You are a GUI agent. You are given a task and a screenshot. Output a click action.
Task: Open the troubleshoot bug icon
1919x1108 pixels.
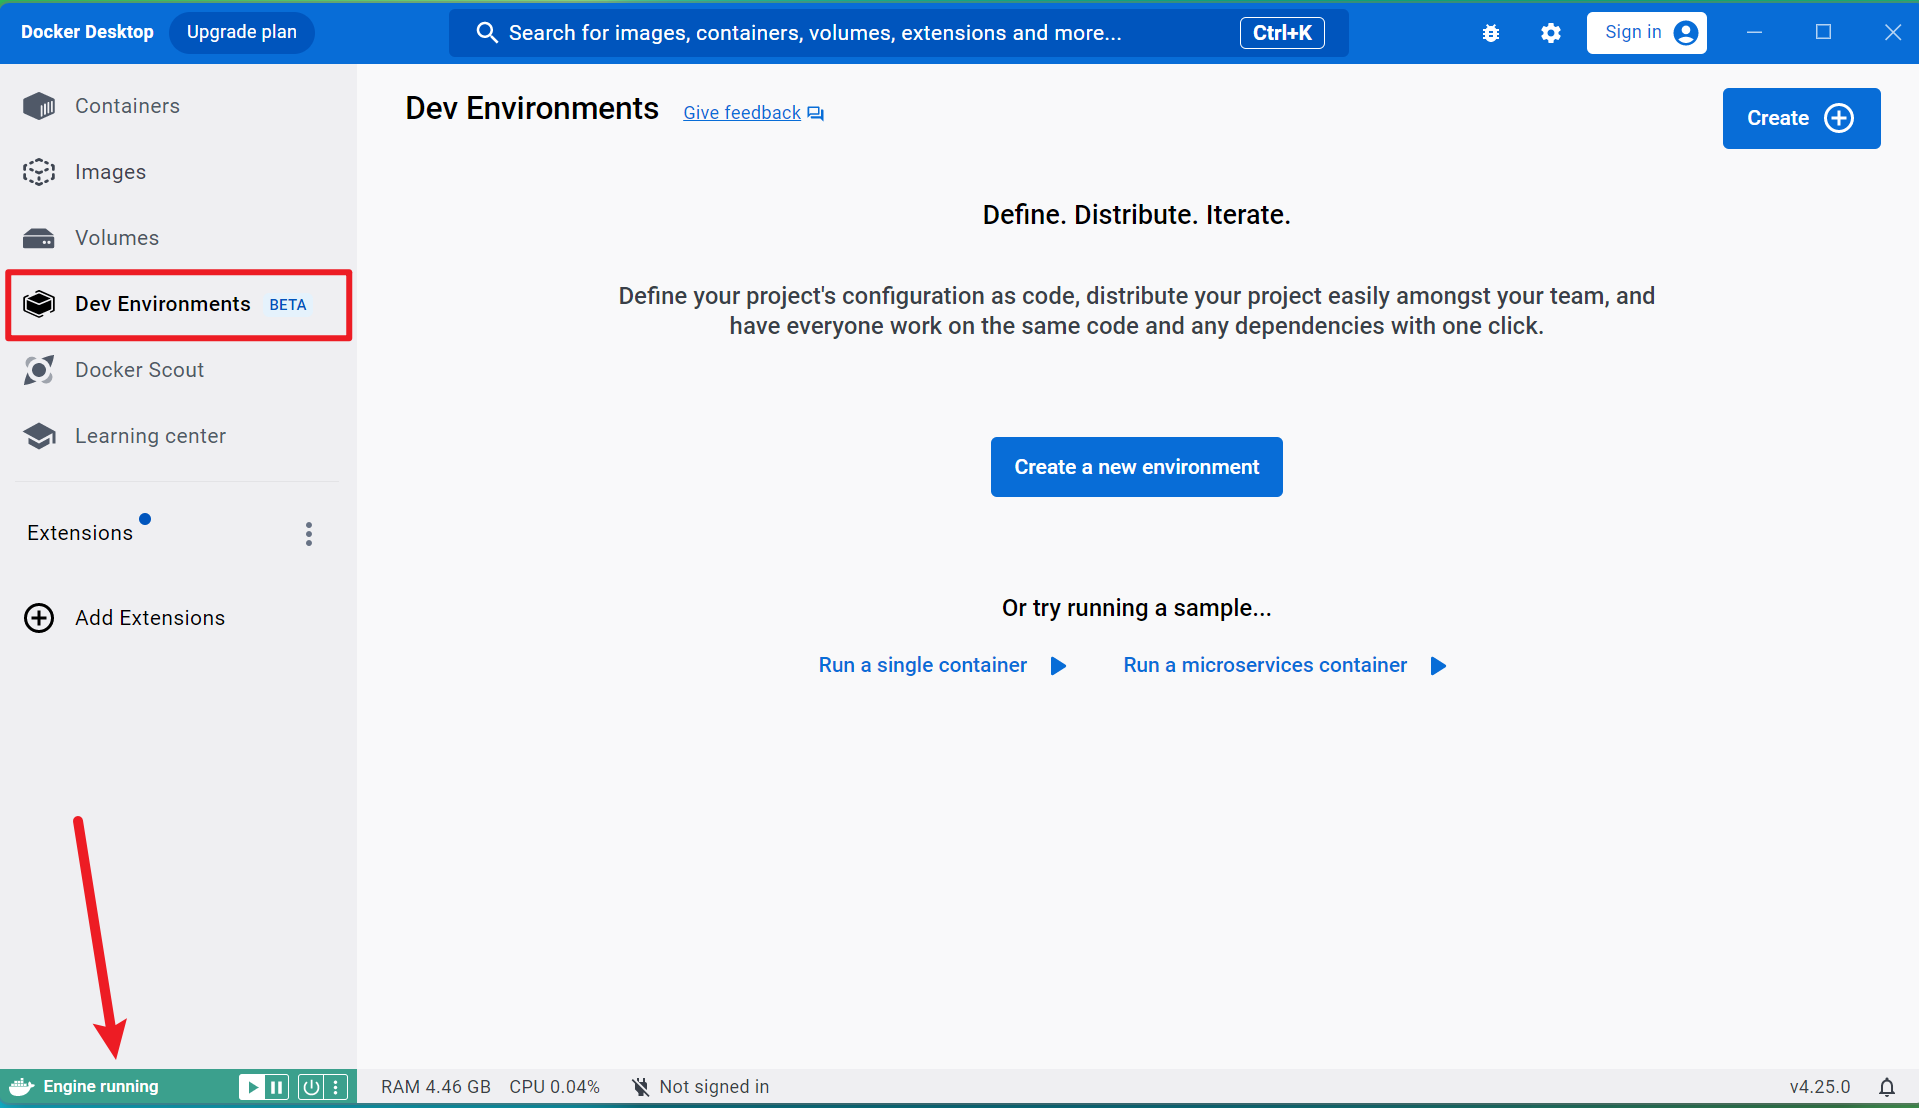(1491, 33)
